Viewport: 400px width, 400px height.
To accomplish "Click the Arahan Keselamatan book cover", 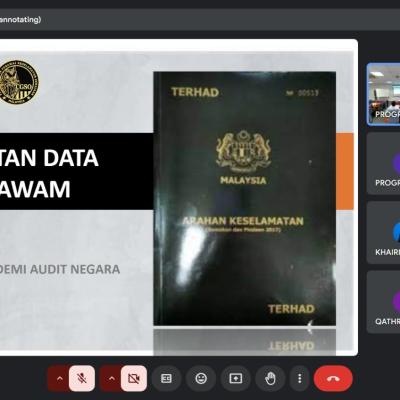I will (244, 198).
